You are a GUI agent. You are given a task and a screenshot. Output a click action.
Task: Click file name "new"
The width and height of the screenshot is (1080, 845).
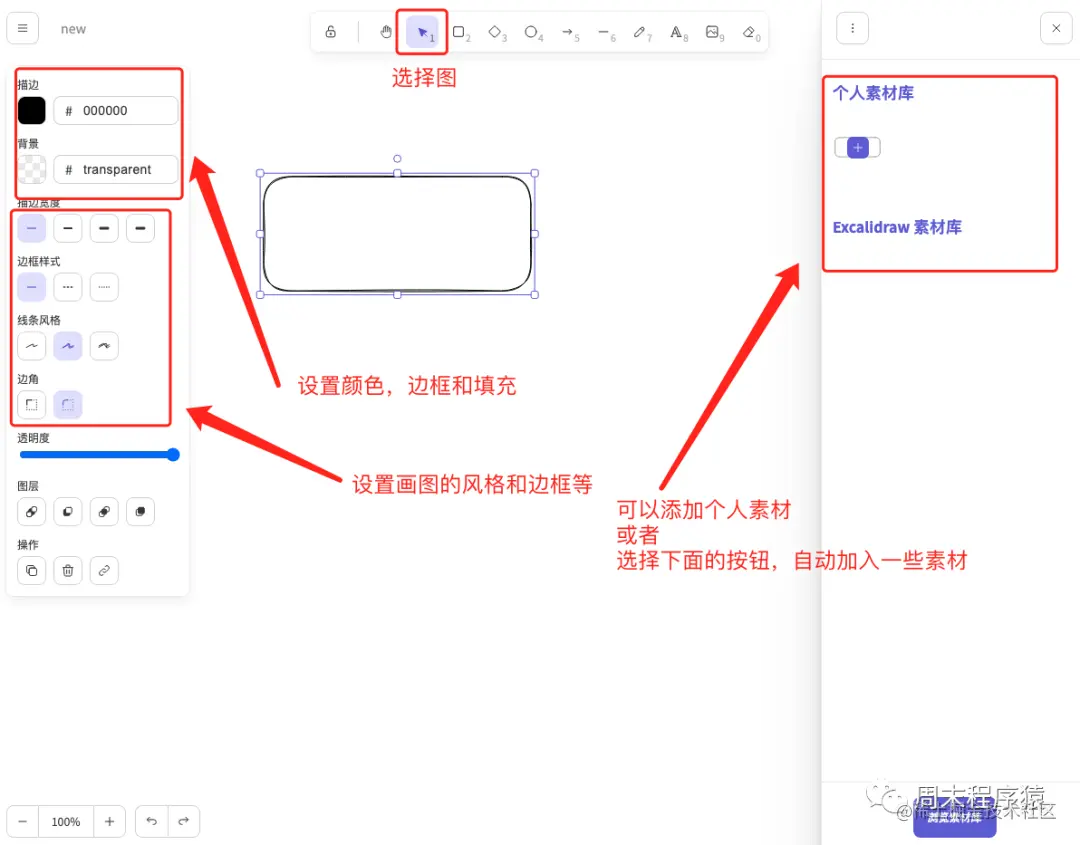73,29
